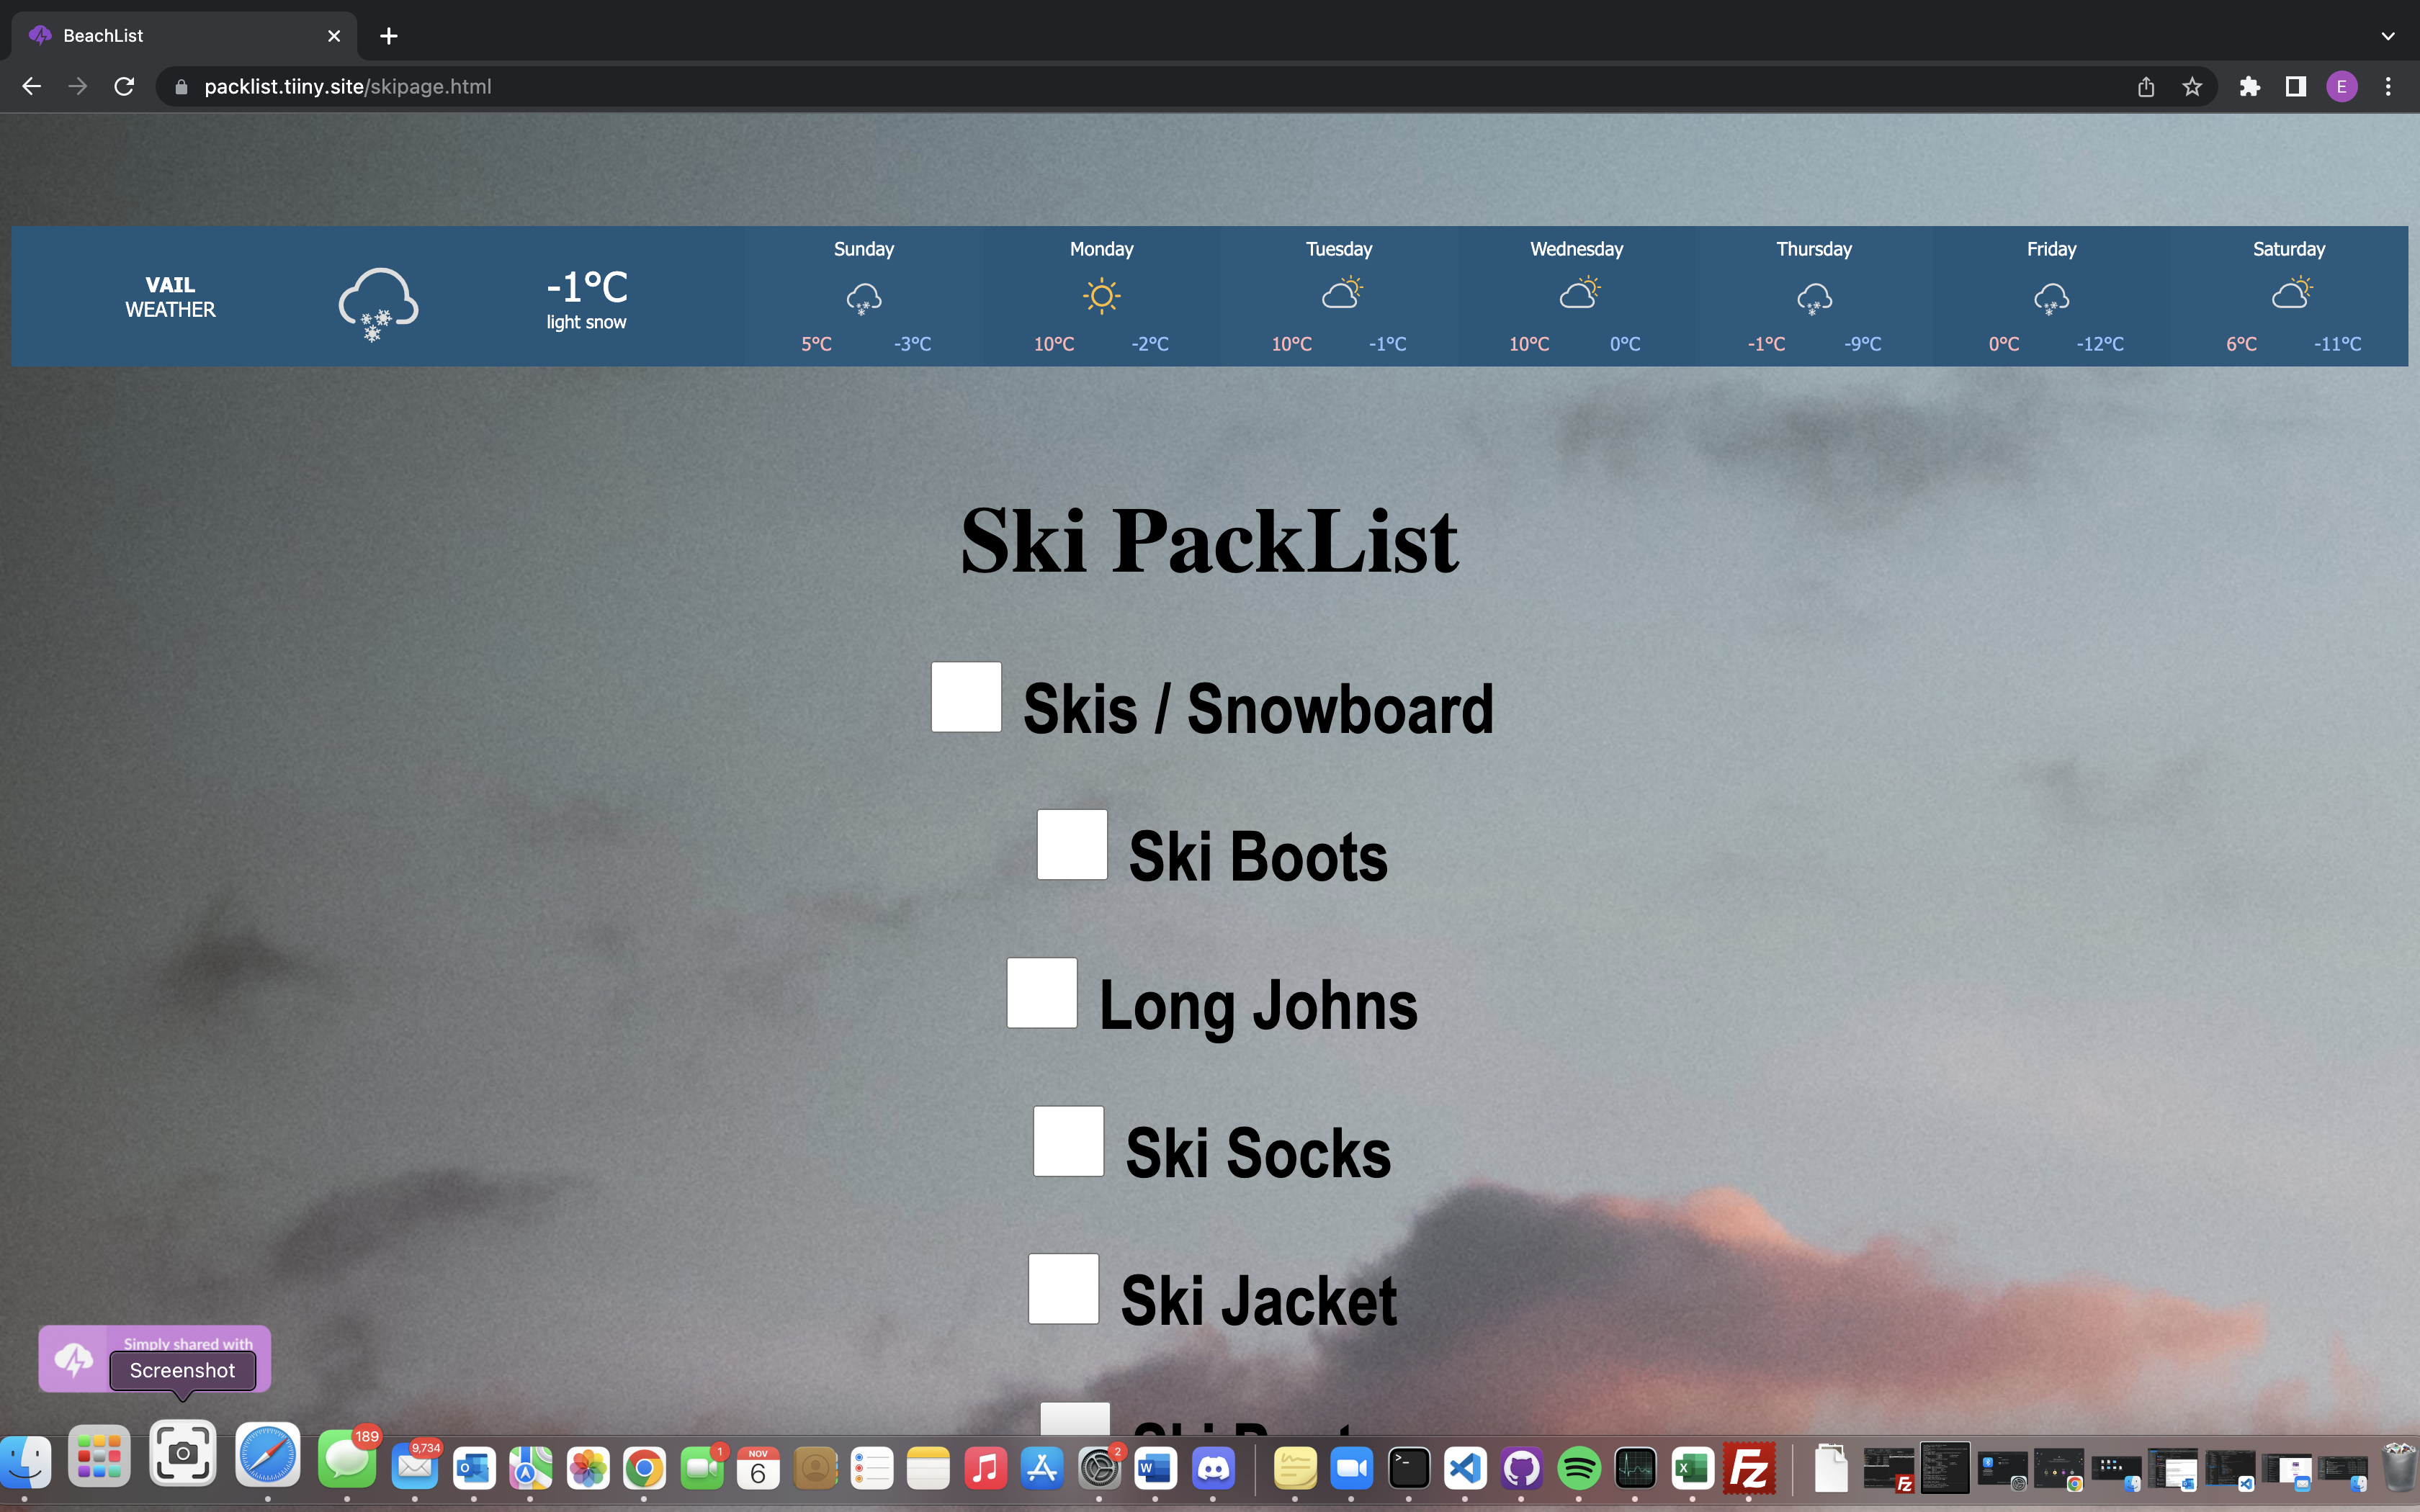Open the profile avatar labeled E
The image size is (2420, 1512).
(2342, 87)
